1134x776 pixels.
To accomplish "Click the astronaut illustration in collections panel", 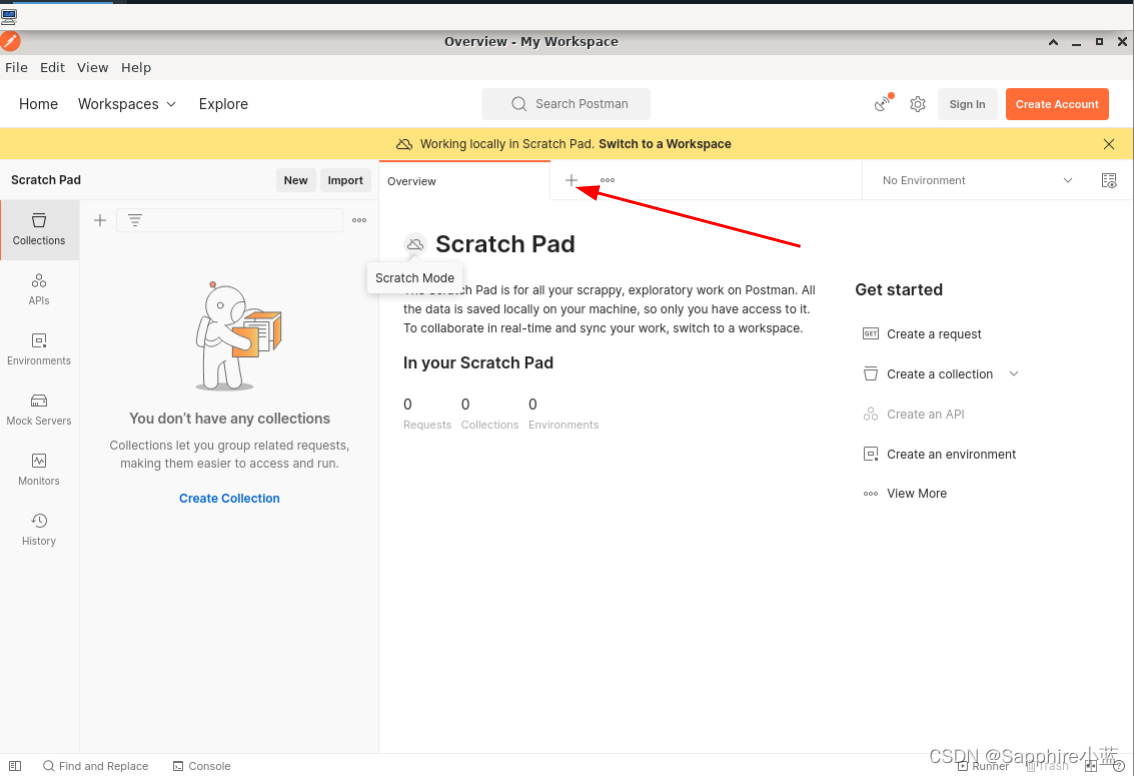I will [x=238, y=336].
